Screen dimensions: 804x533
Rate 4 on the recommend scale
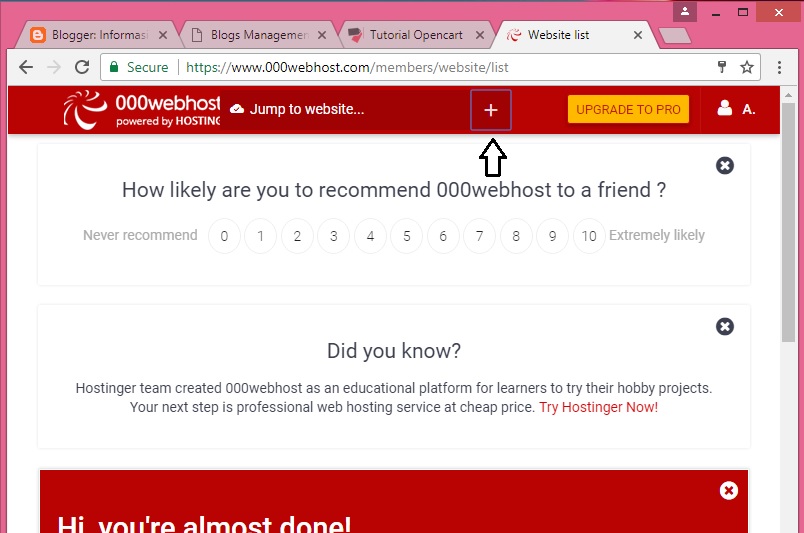pyautogui.click(x=370, y=236)
